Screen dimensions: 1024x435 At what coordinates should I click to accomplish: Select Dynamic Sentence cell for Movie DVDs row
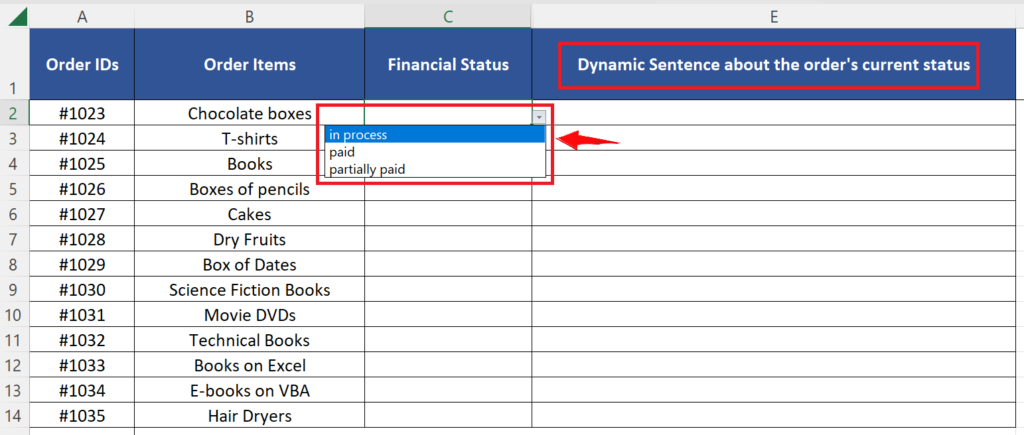tap(774, 315)
